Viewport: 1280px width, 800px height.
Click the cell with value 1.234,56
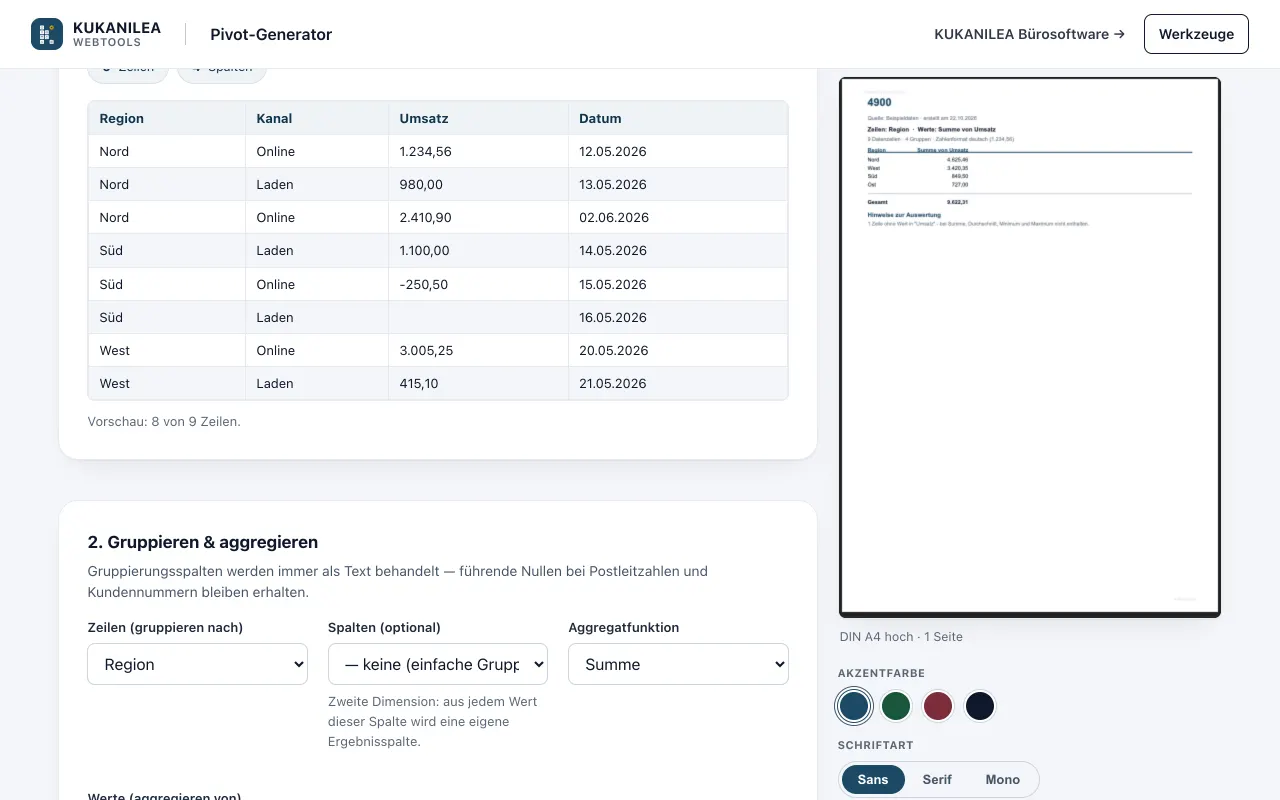(x=478, y=151)
